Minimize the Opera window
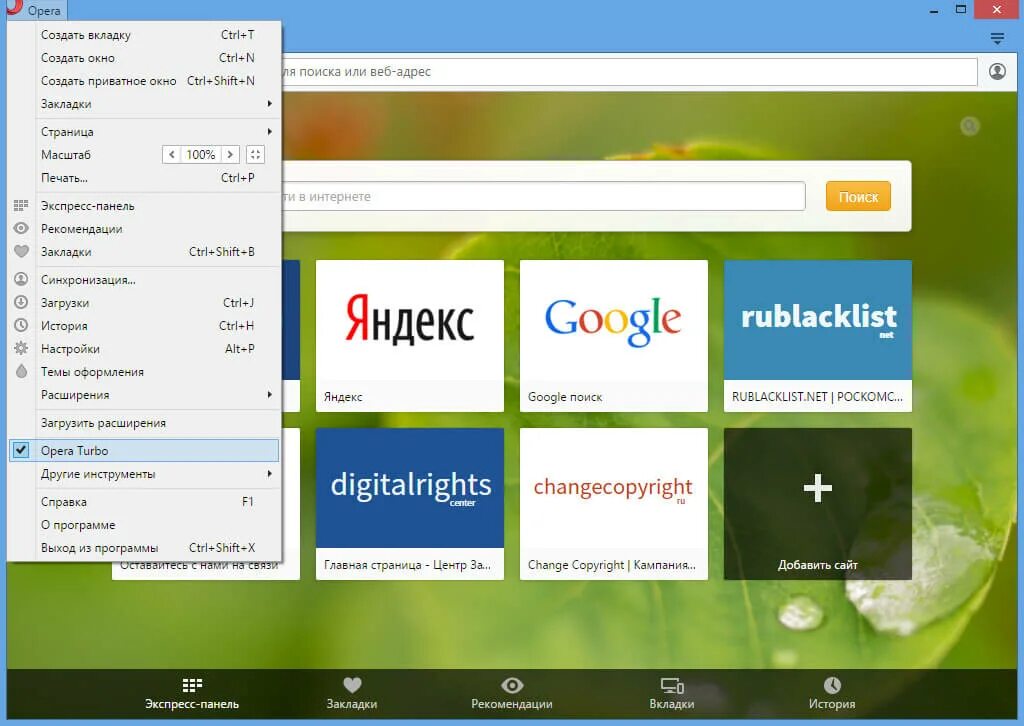 click(x=934, y=10)
